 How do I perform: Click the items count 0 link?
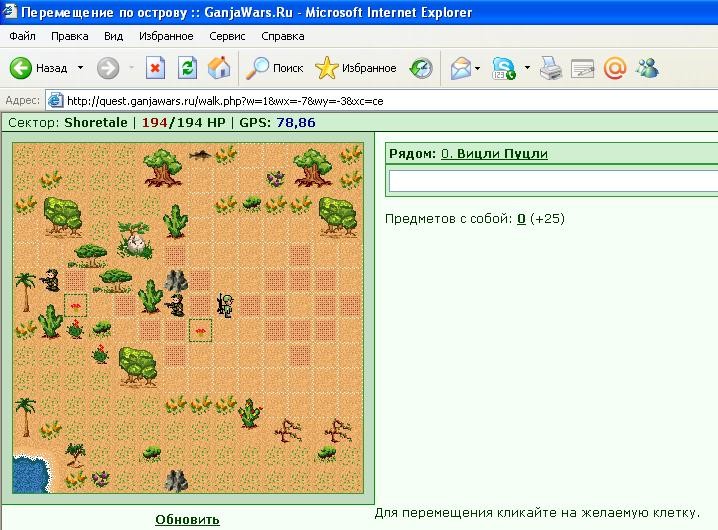tap(521, 219)
